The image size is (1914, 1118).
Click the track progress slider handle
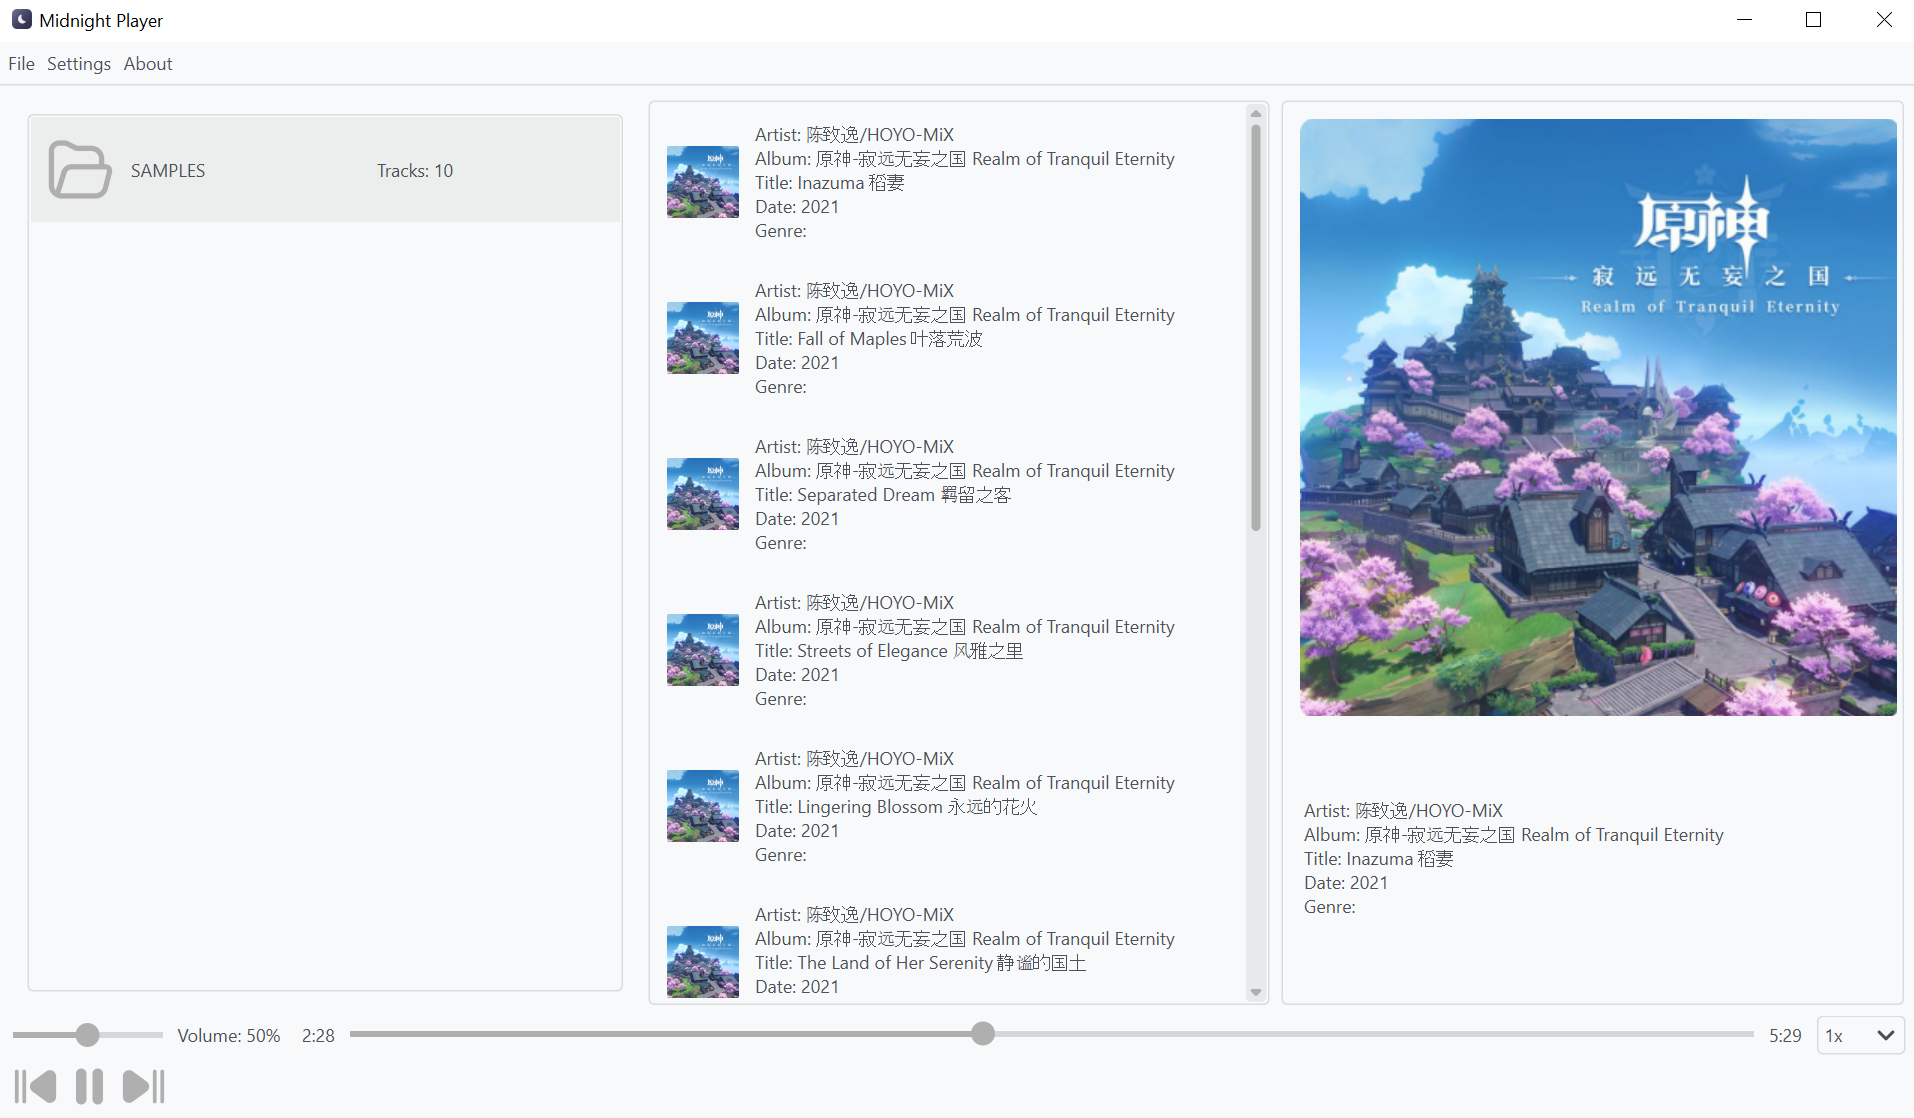coord(983,1034)
